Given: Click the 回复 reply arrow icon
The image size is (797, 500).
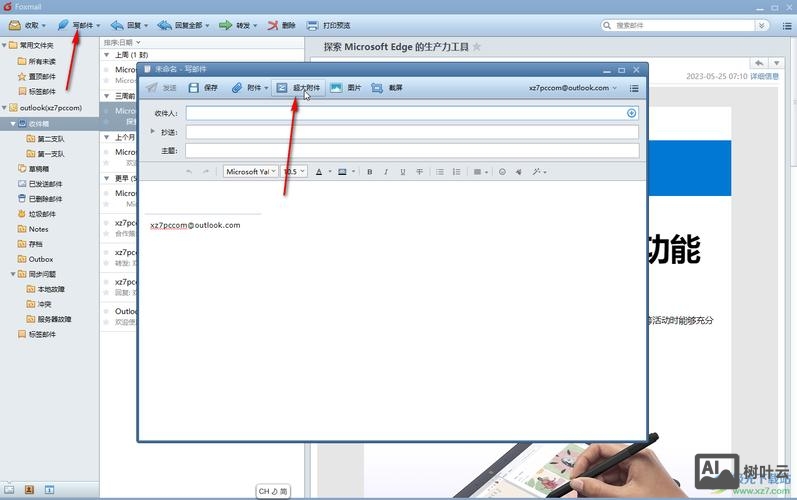Looking at the screenshot, I should 117,25.
